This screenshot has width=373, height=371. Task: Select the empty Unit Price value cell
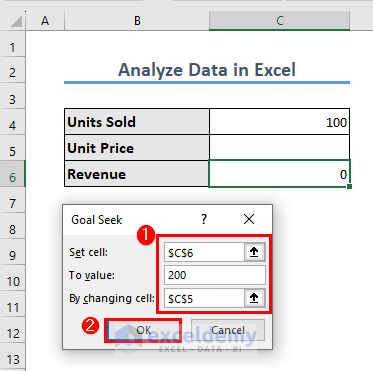coord(279,148)
